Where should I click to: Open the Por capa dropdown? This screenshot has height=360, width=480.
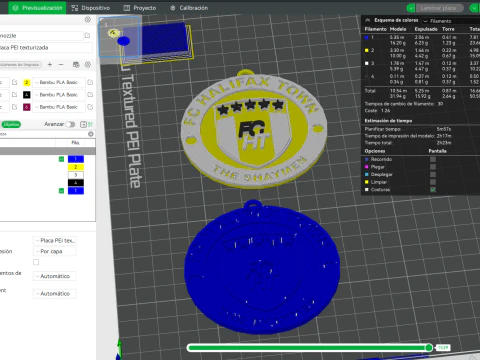[55, 251]
